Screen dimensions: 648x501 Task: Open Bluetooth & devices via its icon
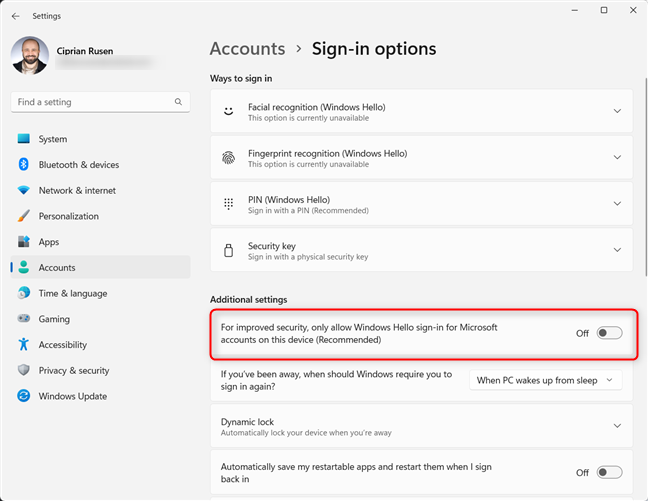(24, 165)
